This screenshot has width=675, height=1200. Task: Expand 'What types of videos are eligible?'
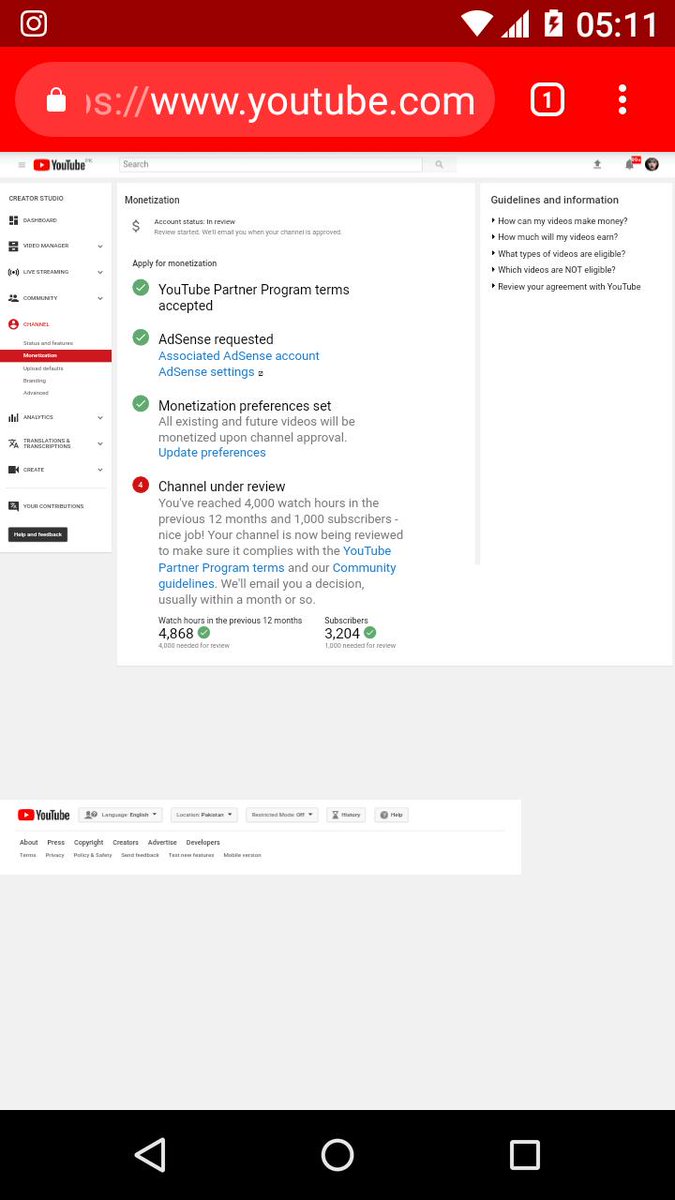coord(558,254)
